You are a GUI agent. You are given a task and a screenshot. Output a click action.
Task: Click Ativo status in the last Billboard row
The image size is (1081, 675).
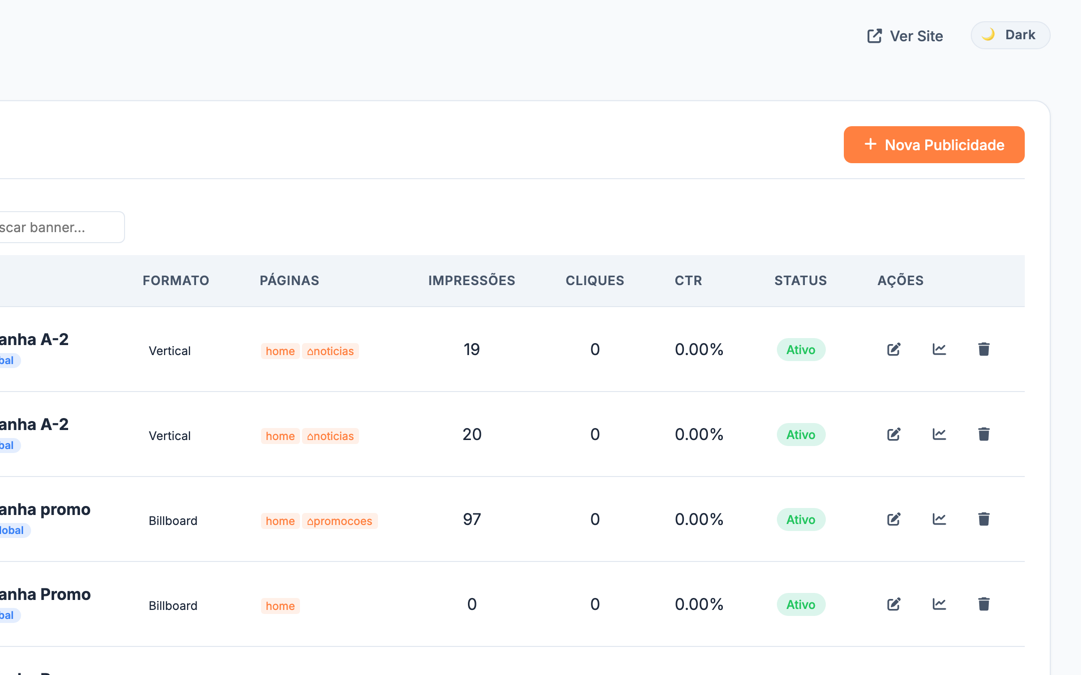point(800,604)
